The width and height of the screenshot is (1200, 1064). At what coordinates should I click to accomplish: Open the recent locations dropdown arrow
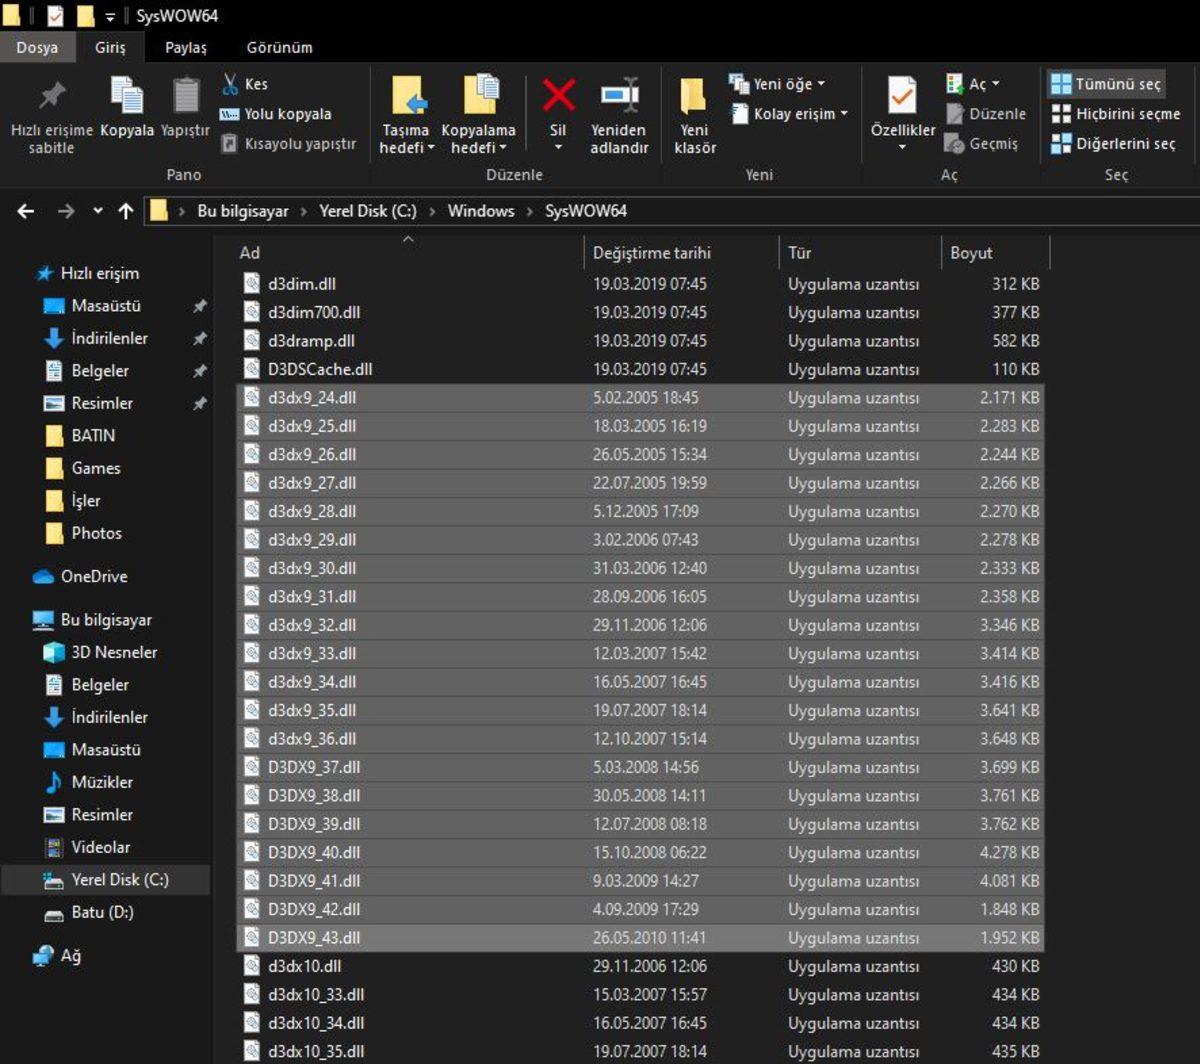coord(97,211)
